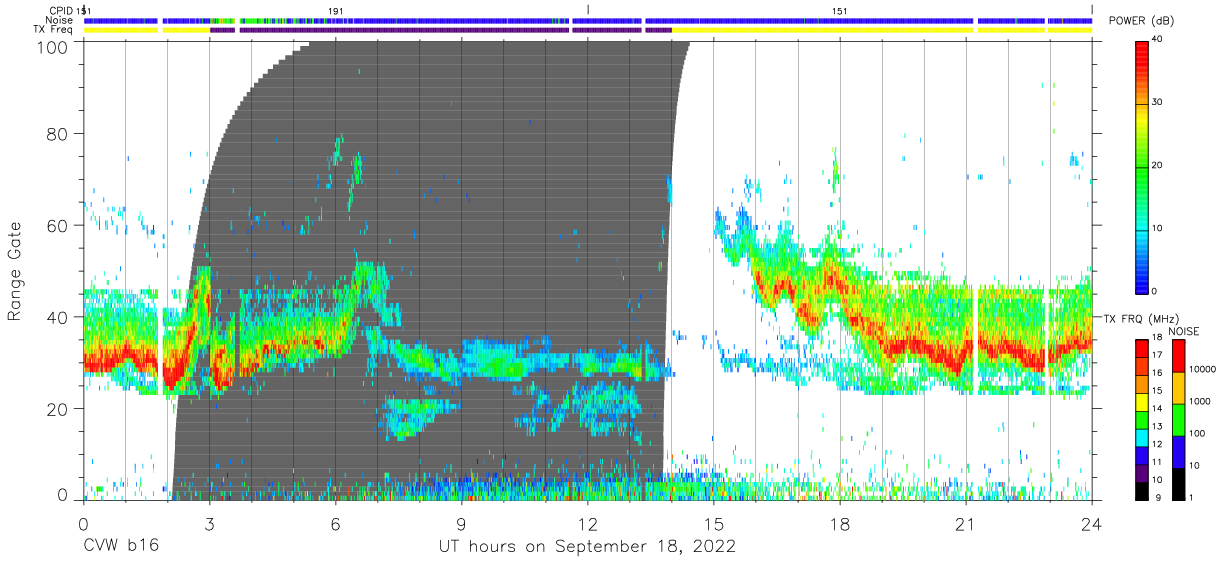This screenshot has height=567, width=1228.
Task: Click the purple segment of the TX FRQ colorbar
Action: pyautogui.click(x=1141, y=473)
